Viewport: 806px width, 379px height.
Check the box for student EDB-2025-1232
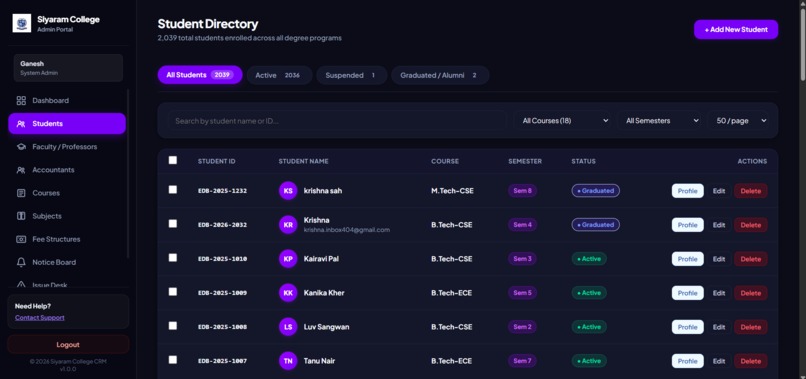click(x=173, y=190)
